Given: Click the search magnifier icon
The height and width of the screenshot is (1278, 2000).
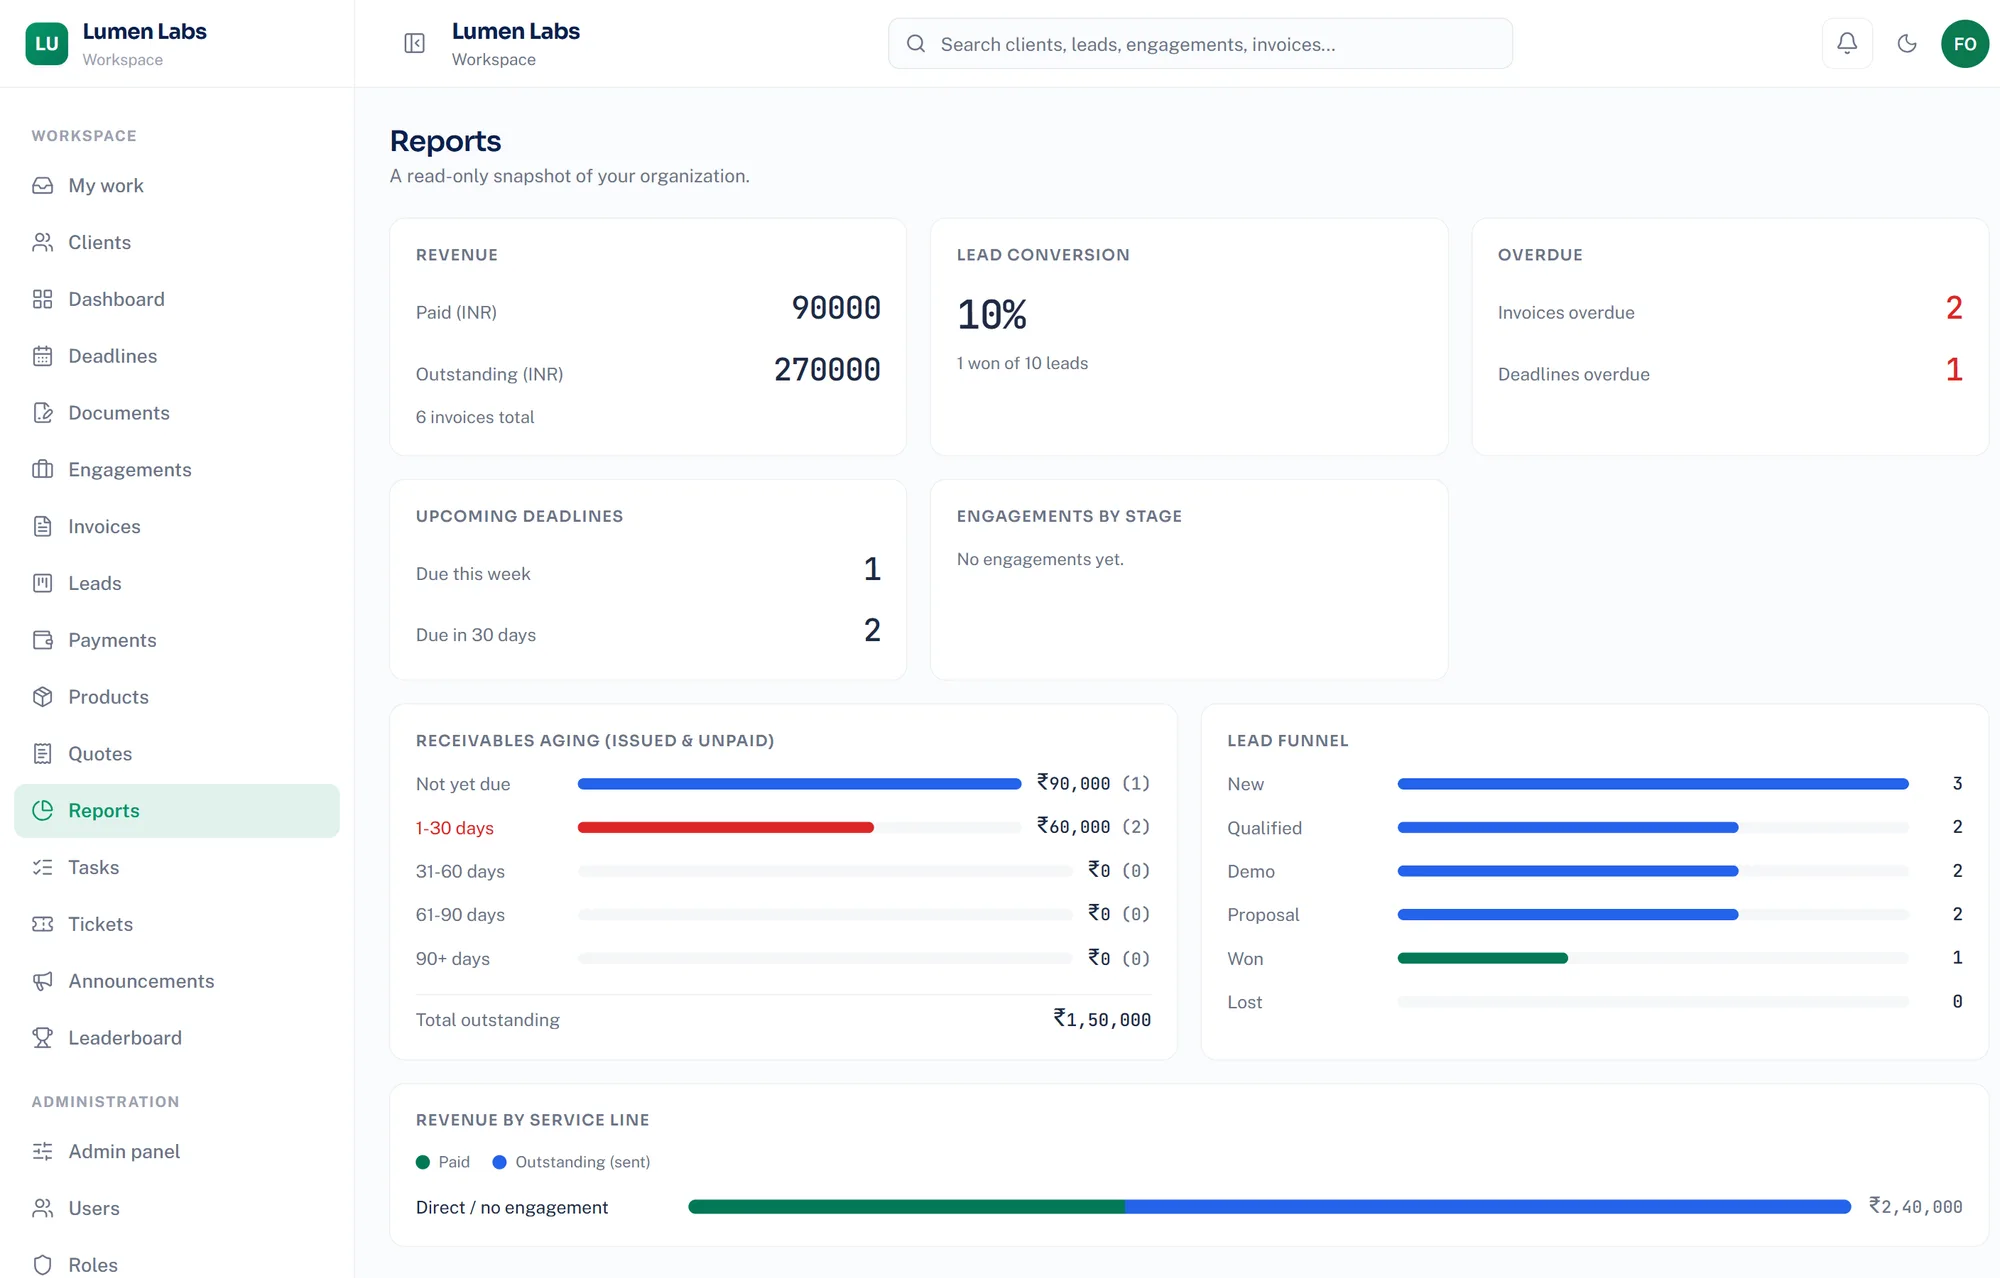Looking at the screenshot, I should pyautogui.click(x=915, y=44).
